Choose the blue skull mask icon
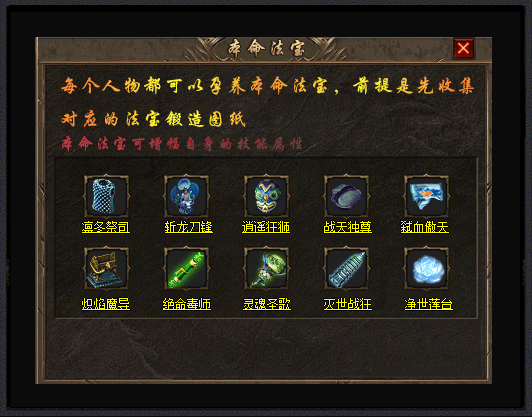Viewport: 532px width, 417px height. pyautogui.click(x=266, y=196)
